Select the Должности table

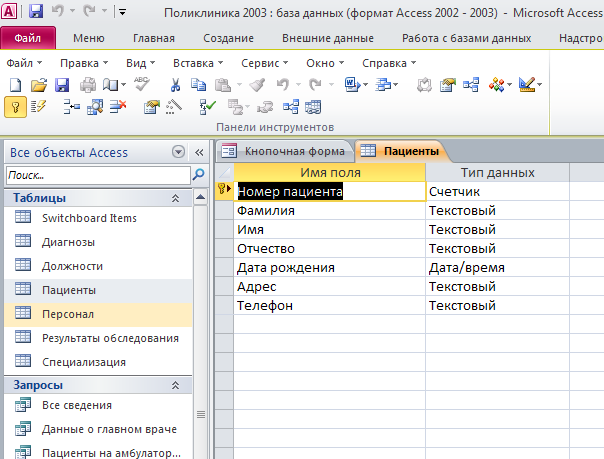coord(98,266)
